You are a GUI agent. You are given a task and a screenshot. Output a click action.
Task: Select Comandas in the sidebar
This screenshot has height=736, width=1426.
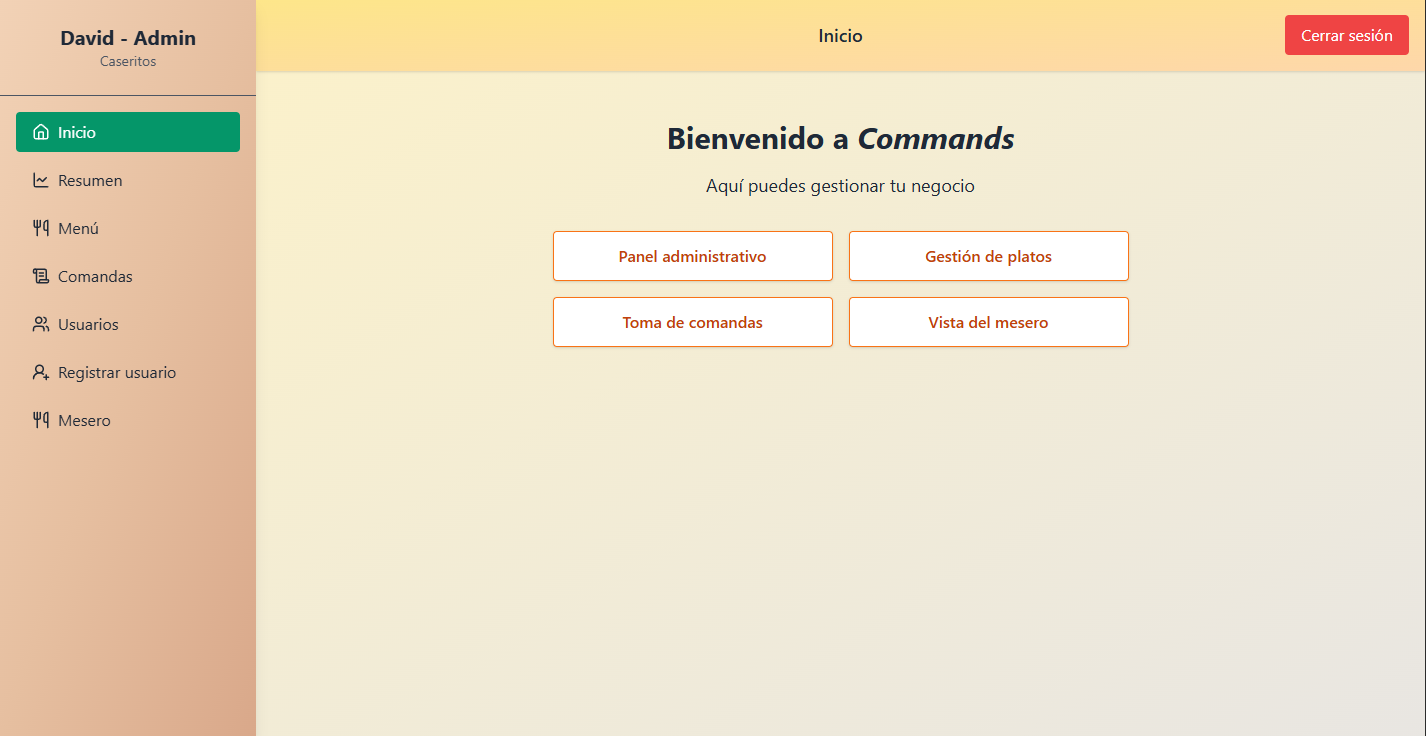(x=128, y=276)
